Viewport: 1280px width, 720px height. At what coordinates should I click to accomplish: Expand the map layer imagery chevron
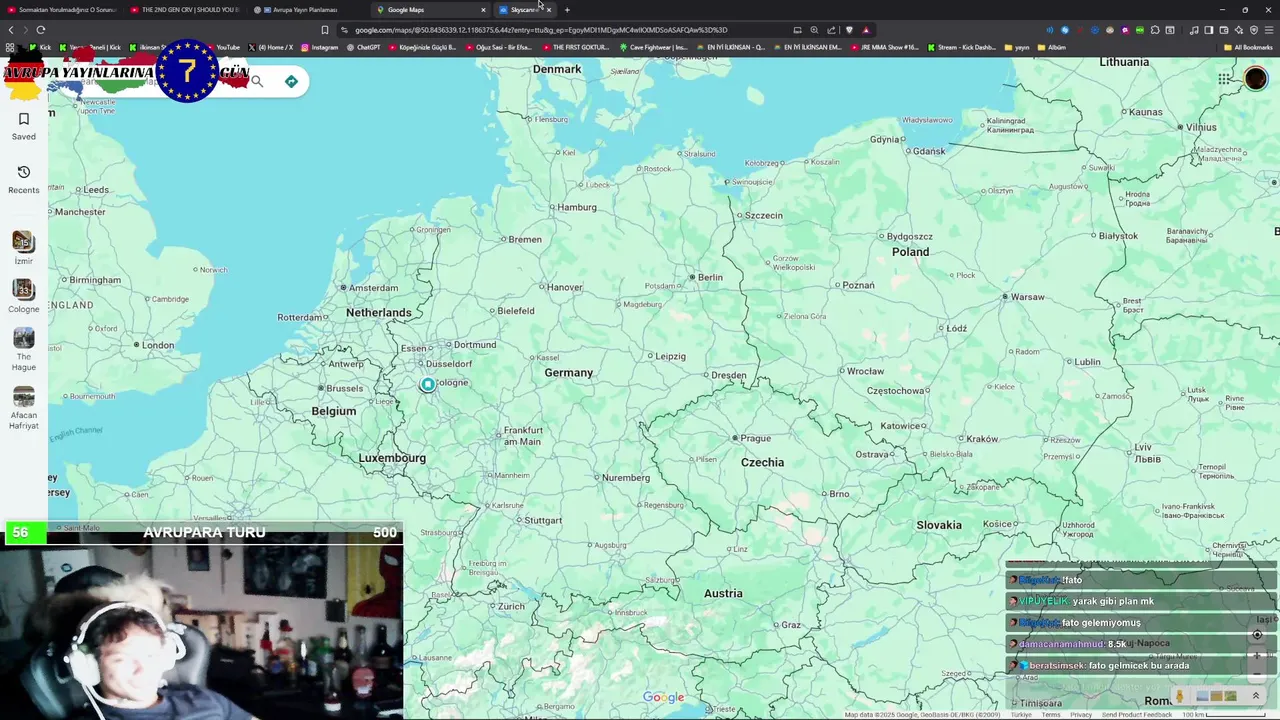pyautogui.click(x=1256, y=696)
